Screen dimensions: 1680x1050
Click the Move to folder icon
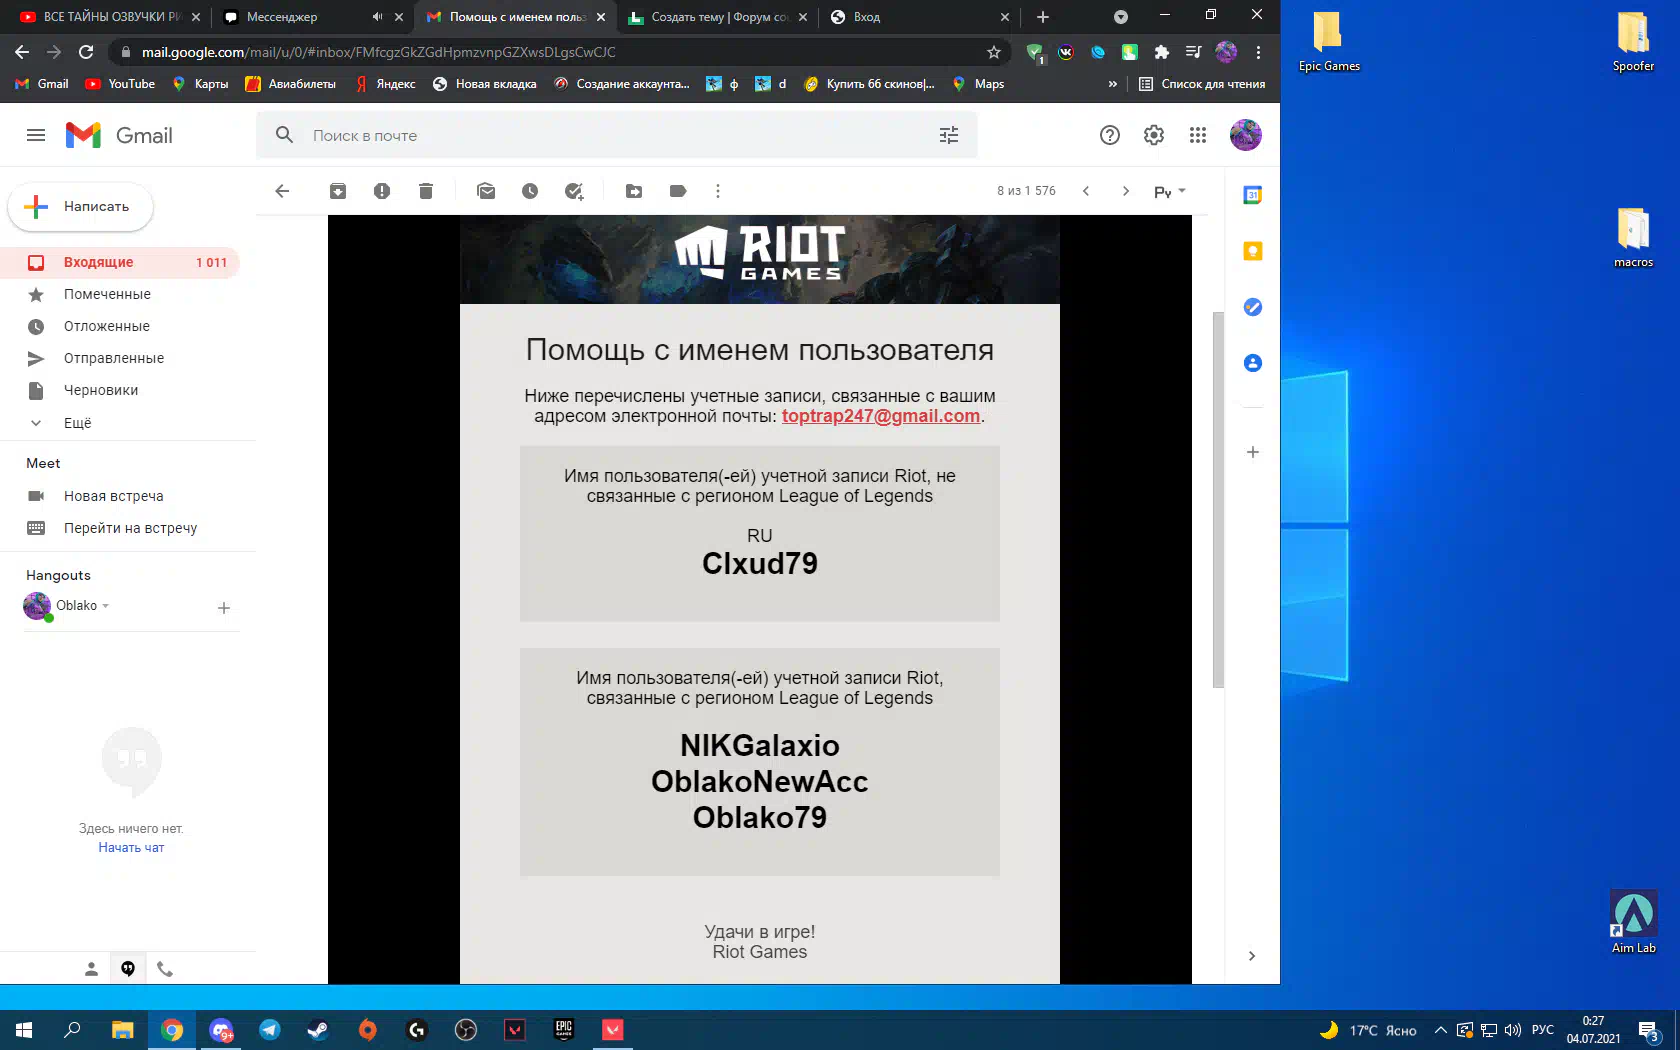634,191
